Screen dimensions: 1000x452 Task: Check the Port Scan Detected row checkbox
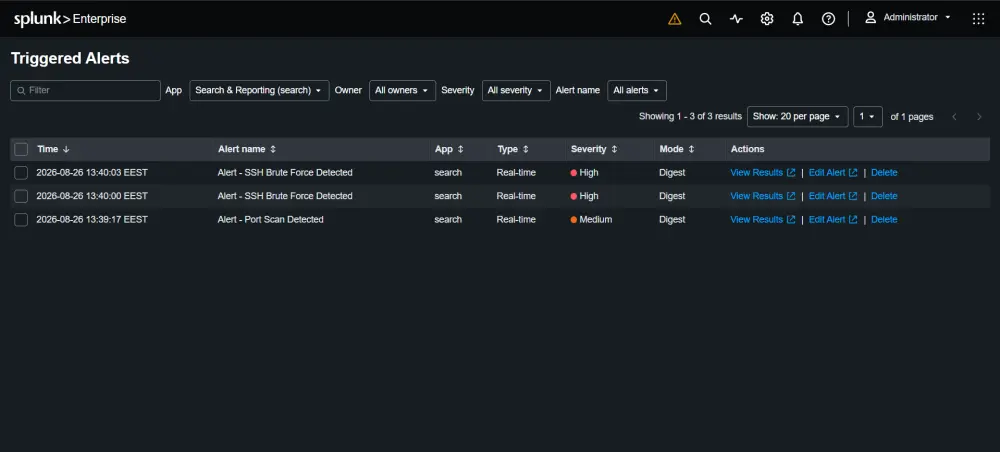21,220
